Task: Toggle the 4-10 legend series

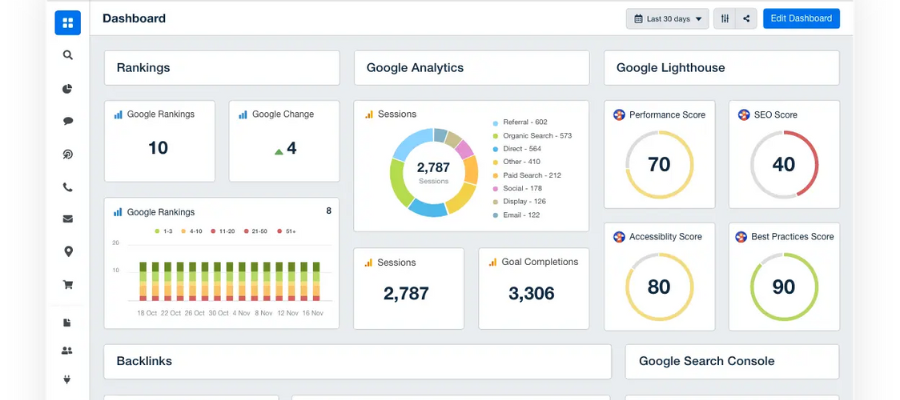Action: click(x=191, y=231)
